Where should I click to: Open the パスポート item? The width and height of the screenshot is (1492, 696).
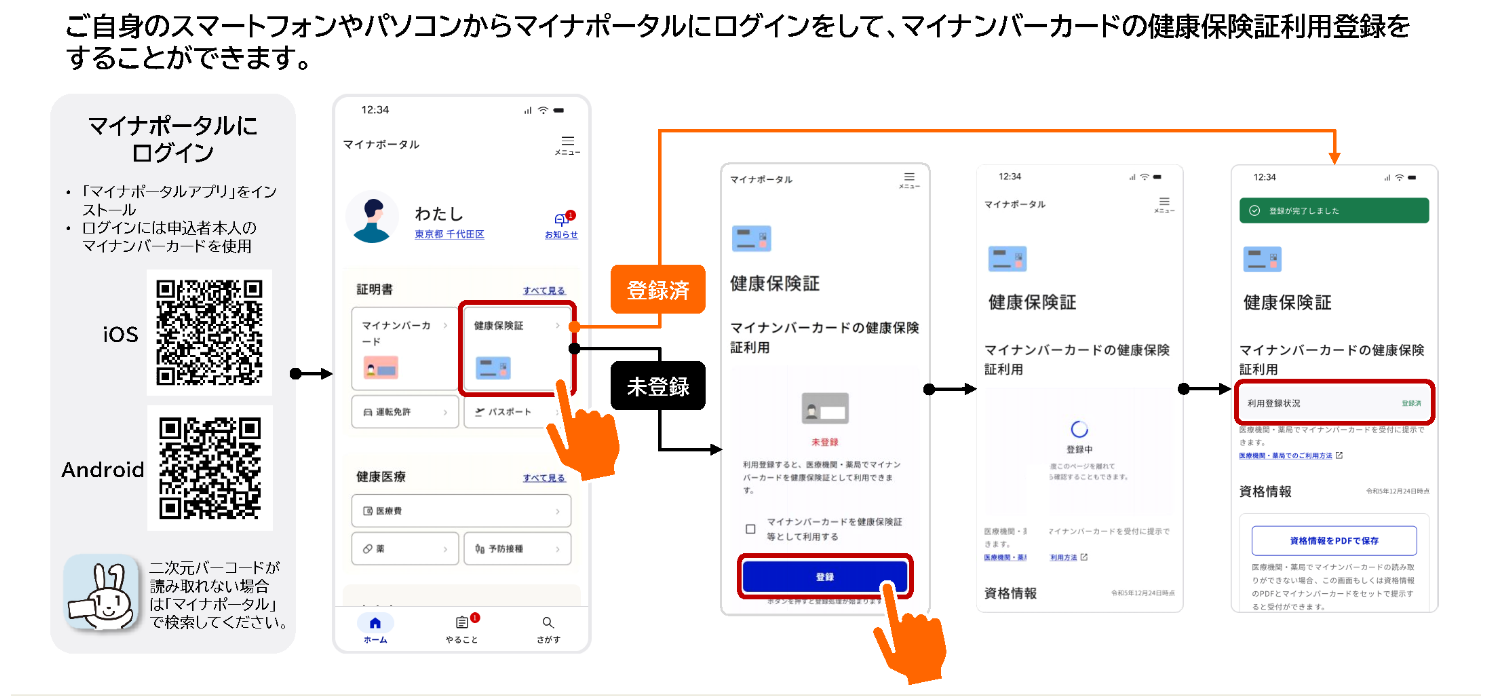pyautogui.click(x=517, y=411)
